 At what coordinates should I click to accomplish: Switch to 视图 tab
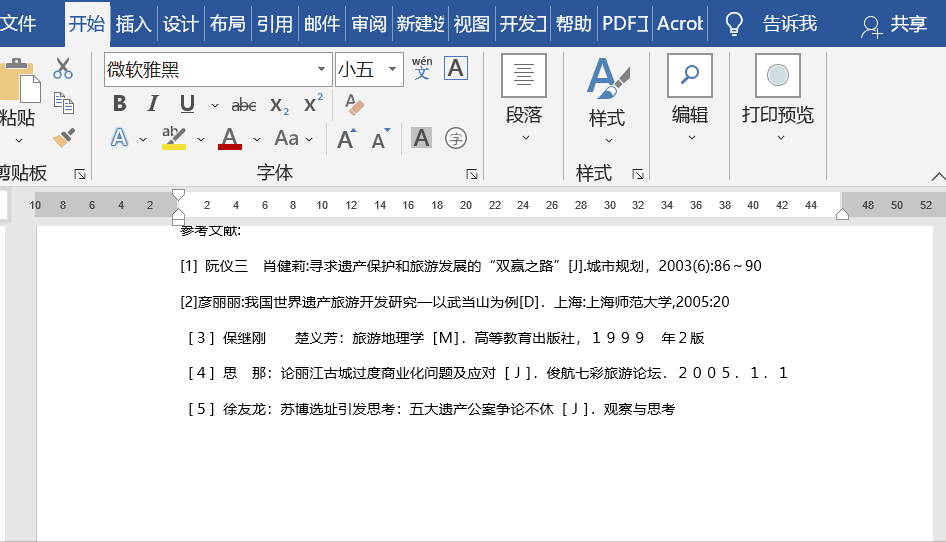471,24
